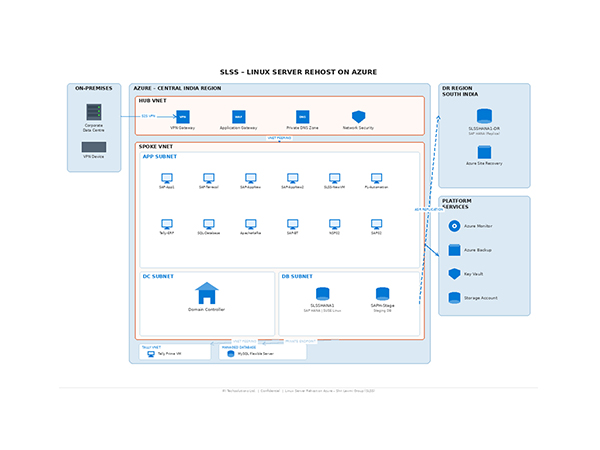Click the Private DNS Zone icon
The width and height of the screenshot is (600, 450).
tap(303, 117)
